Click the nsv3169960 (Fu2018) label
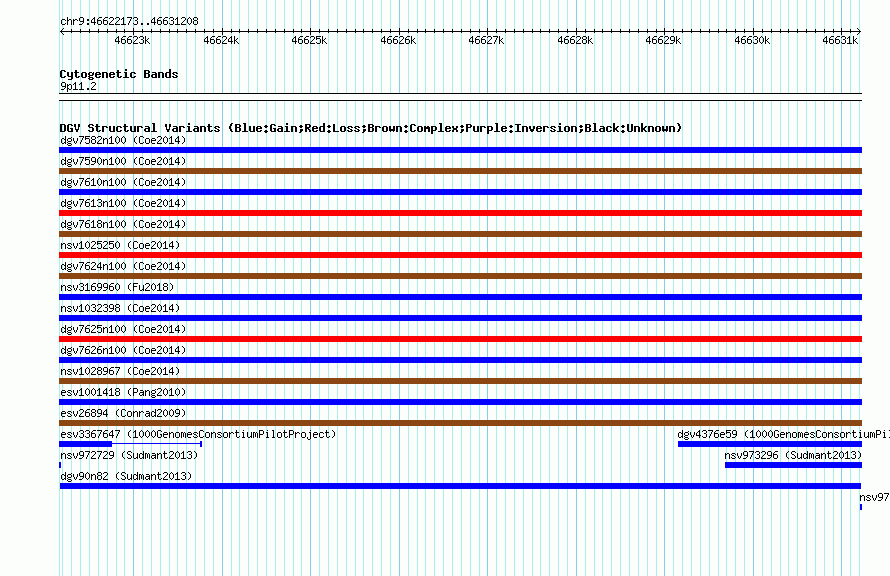The width and height of the screenshot is (890, 576). [x=117, y=287]
